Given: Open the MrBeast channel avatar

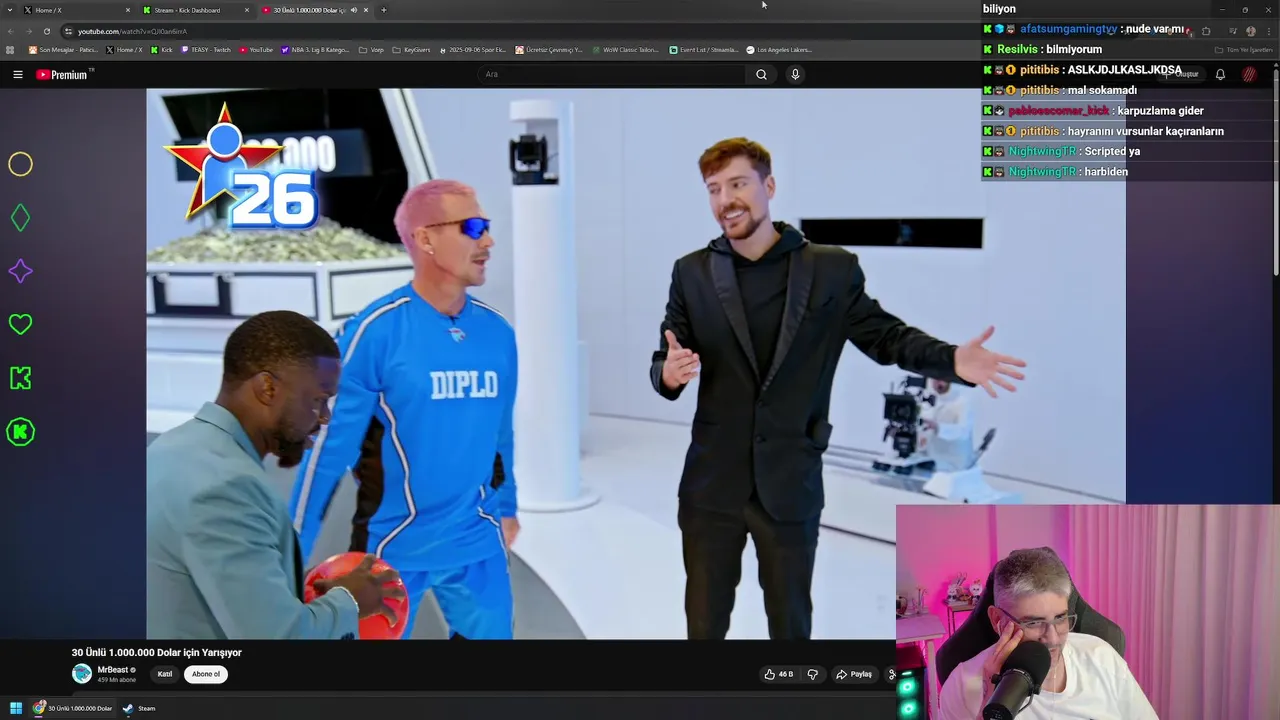Looking at the screenshot, I should coord(82,673).
